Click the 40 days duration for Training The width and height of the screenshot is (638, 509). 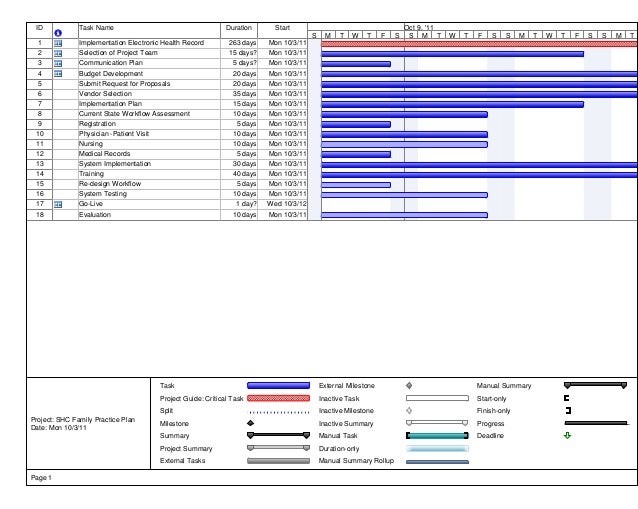(x=239, y=174)
